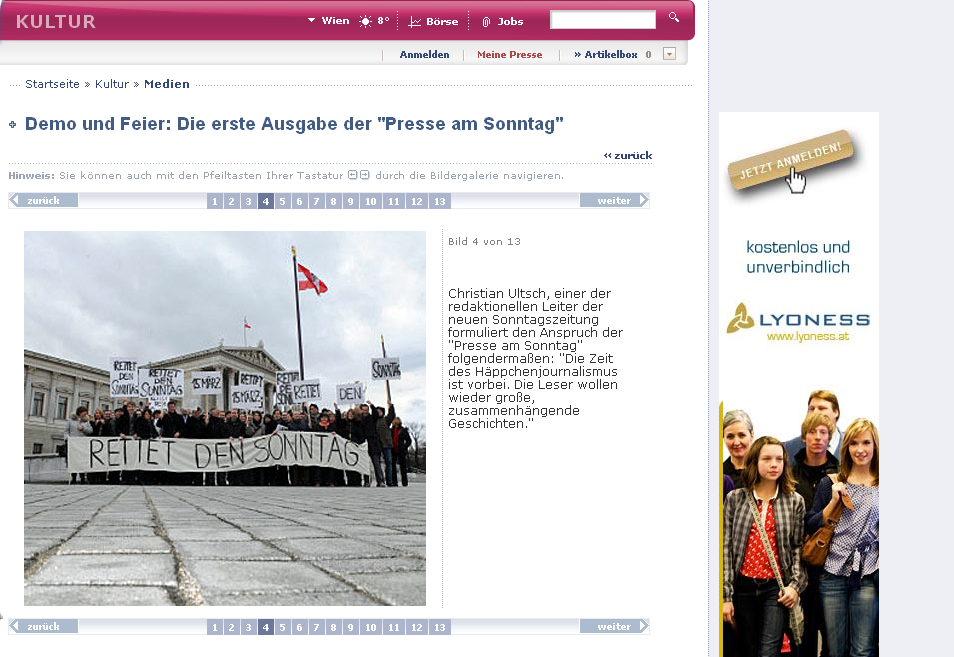Click the Anmelden link
The image size is (954, 657).
[x=424, y=54]
